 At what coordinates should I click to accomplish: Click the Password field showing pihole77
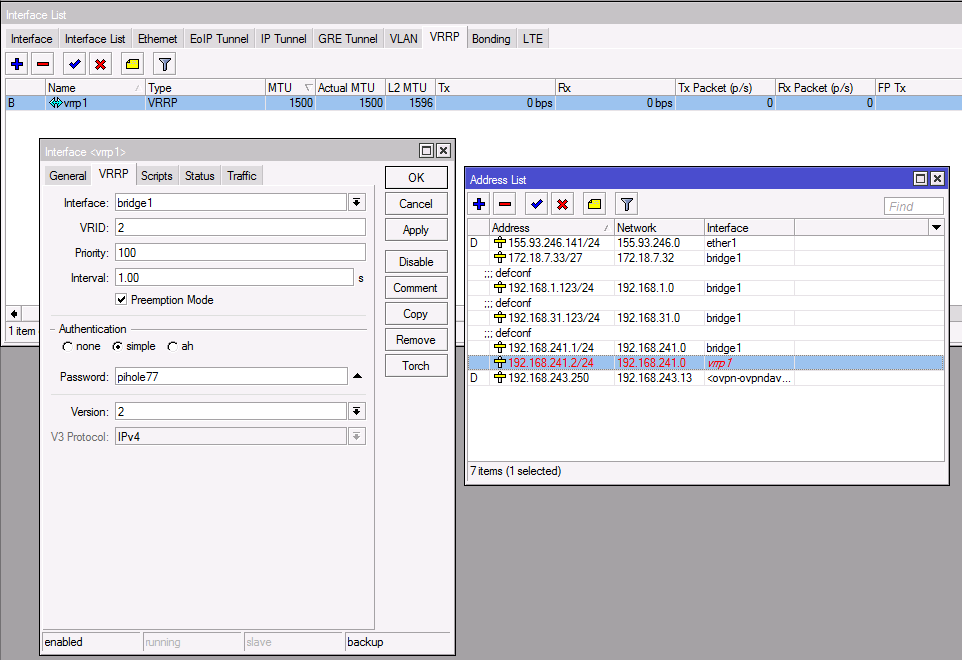coord(231,377)
